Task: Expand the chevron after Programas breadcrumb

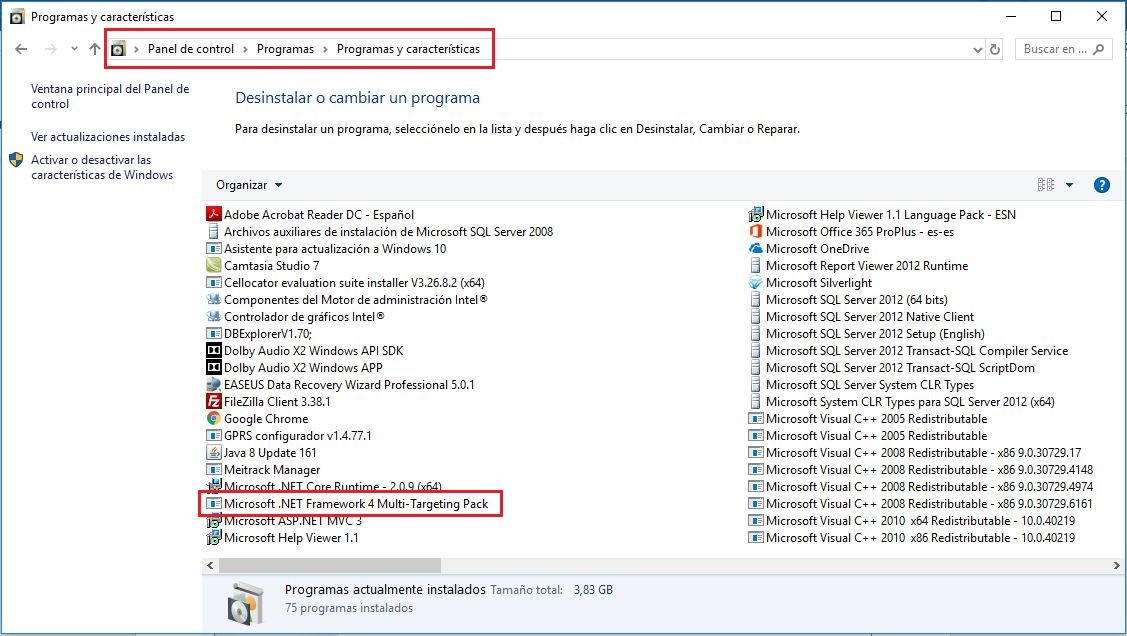Action: [325, 49]
